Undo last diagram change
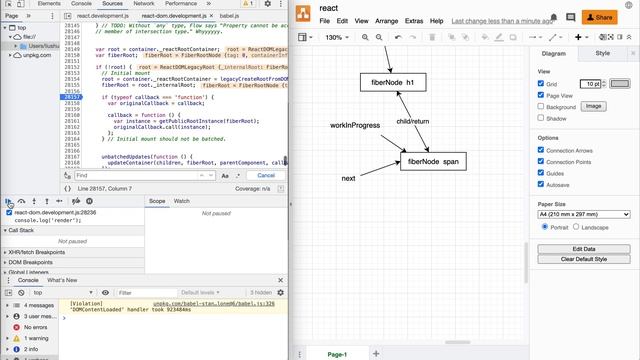640x360 pixels. pos(398,37)
